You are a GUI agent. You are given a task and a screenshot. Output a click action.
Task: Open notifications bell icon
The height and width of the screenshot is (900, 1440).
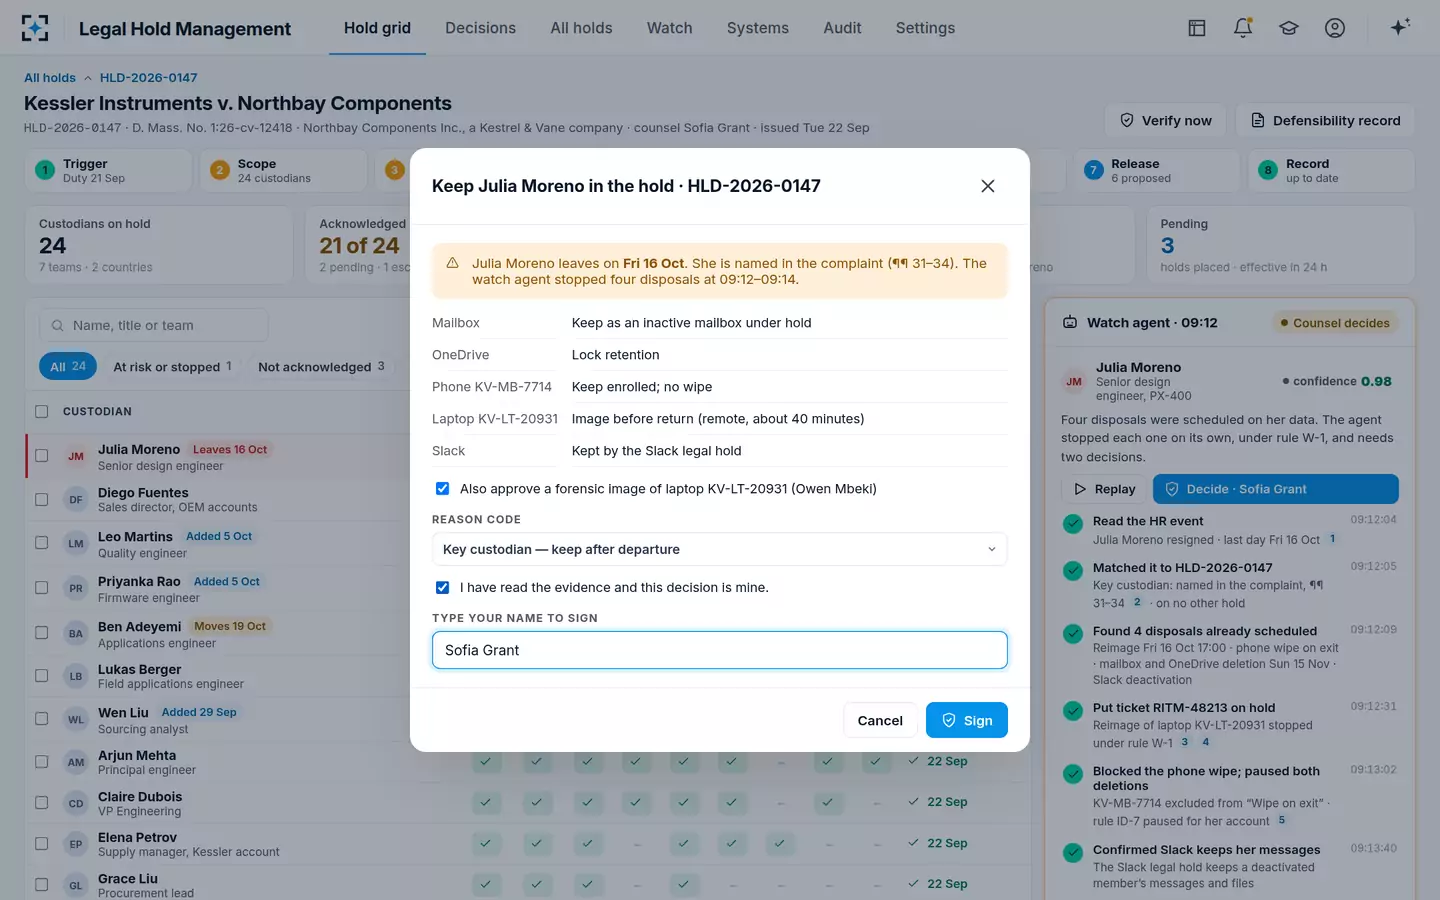tap(1243, 28)
